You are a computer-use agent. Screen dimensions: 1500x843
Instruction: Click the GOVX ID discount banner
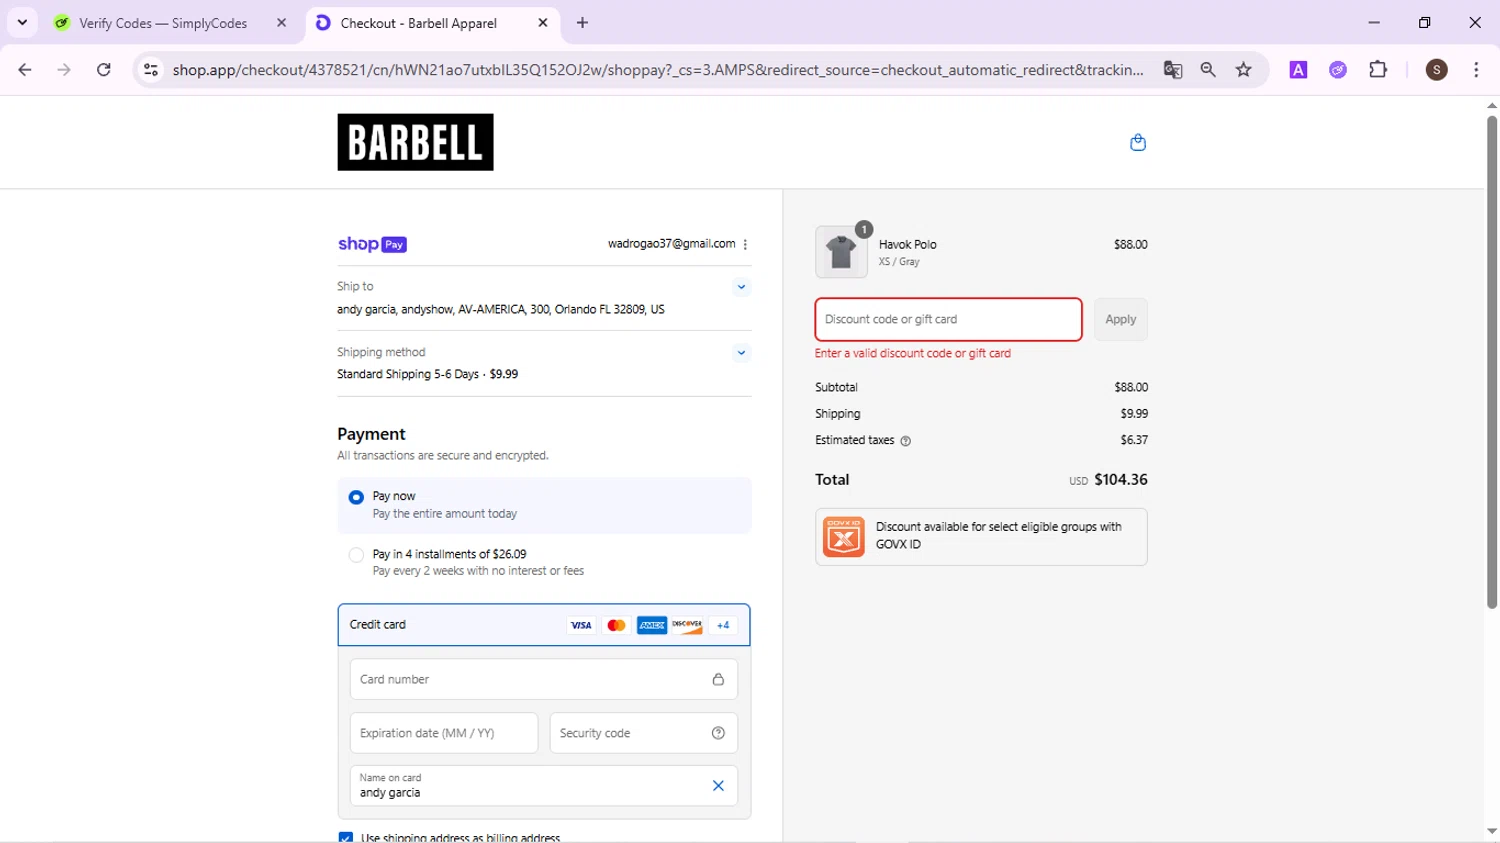coord(981,537)
